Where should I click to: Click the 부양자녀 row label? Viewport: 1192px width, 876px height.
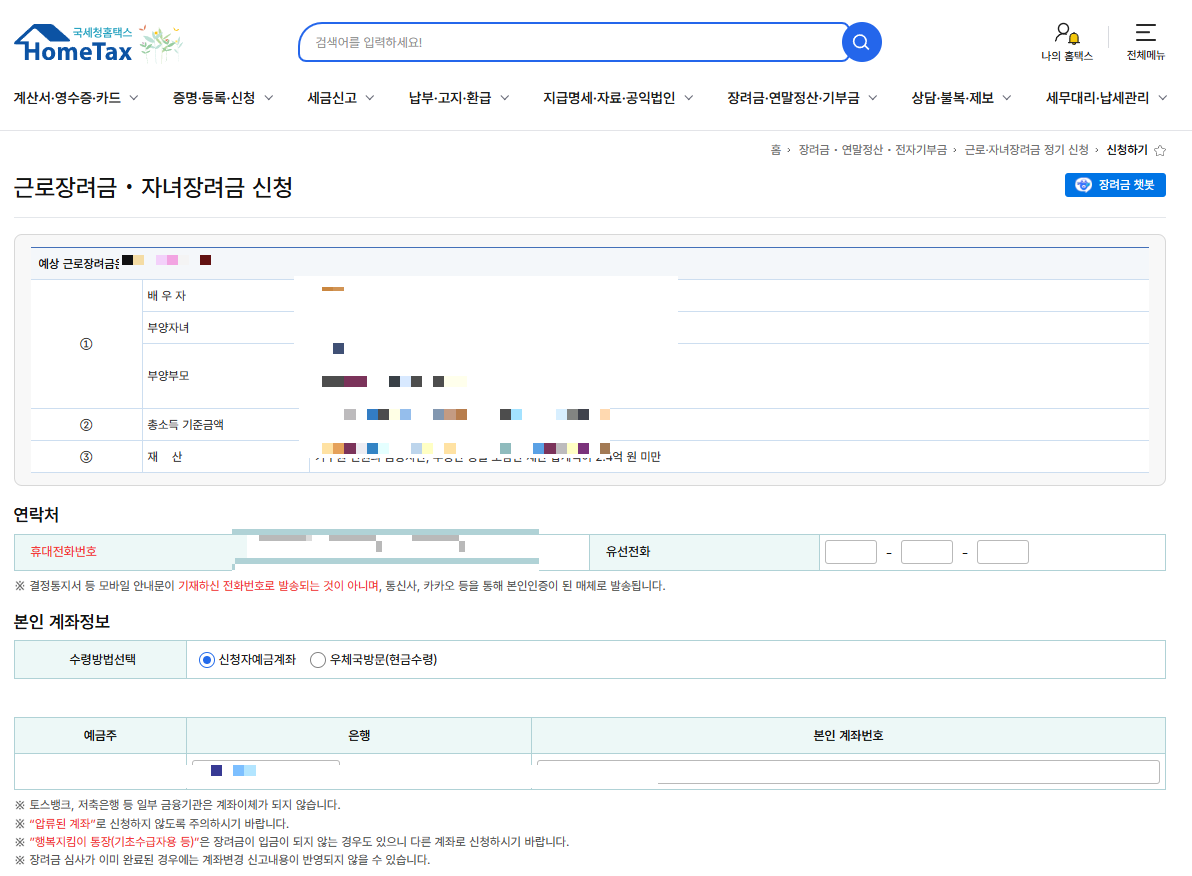pos(168,328)
